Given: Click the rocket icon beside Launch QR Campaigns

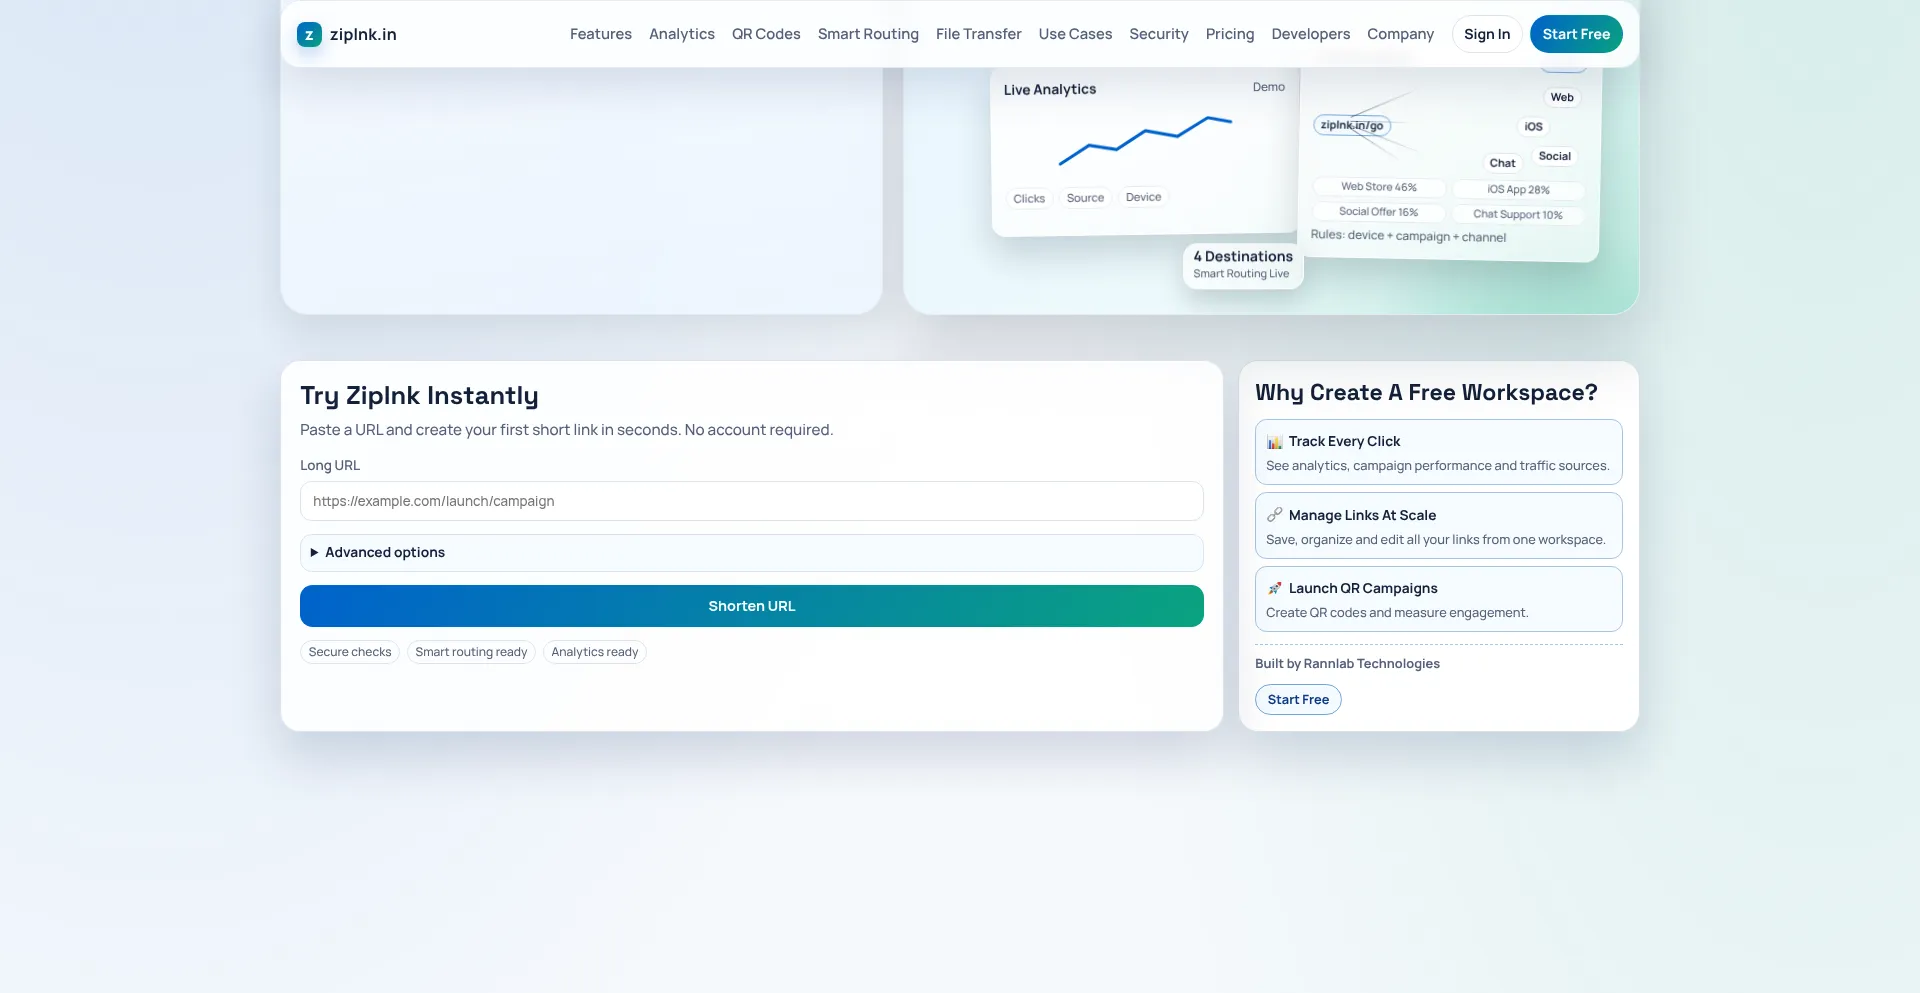Looking at the screenshot, I should [x=1275, y=588].
